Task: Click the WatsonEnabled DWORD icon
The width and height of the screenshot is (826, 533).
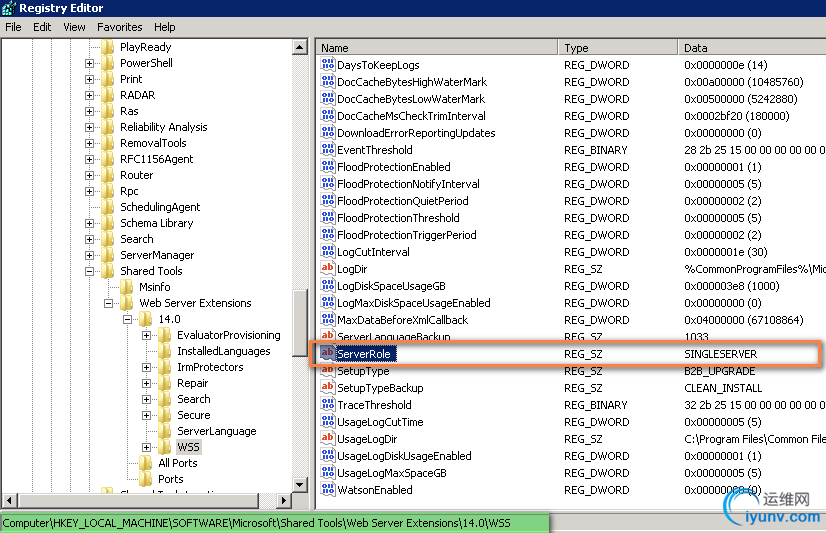Action: 328,489
